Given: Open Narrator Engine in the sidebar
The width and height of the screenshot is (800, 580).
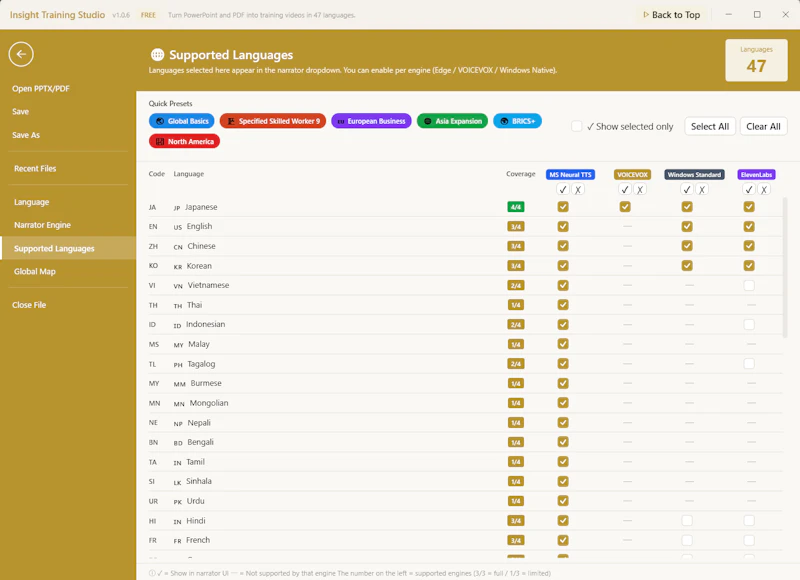Looking at the screenshot, I should 42,225.
